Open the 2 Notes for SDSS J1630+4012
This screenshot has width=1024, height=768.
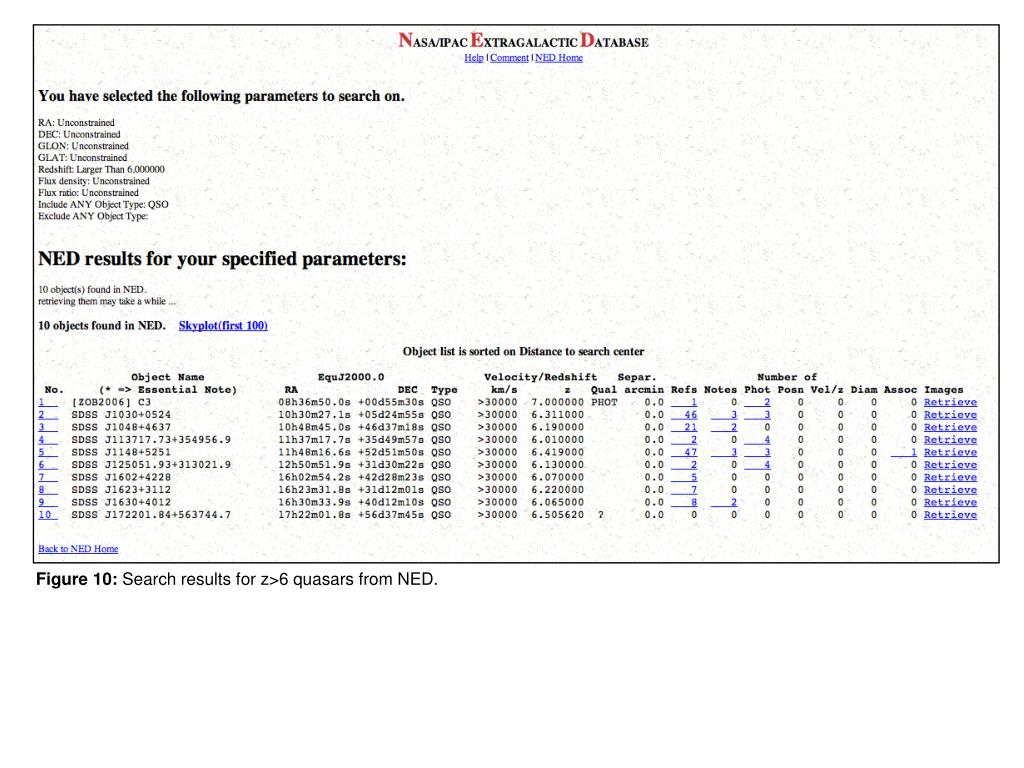[x=724, y=502]
